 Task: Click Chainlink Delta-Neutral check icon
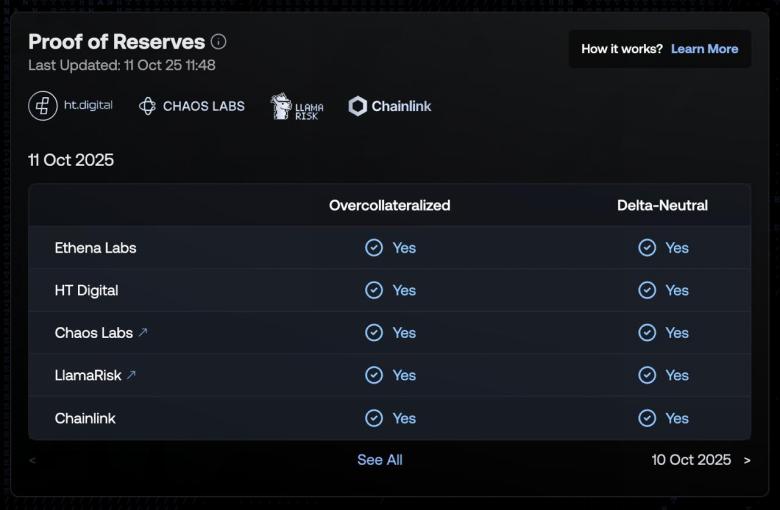click(x=647, y=418)
